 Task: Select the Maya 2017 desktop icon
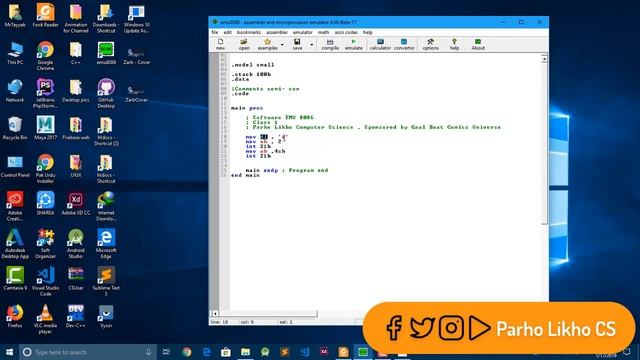point(45,128)
